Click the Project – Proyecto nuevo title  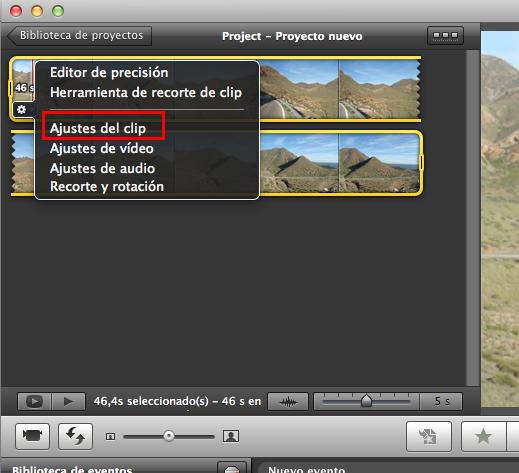pos(292,36)
